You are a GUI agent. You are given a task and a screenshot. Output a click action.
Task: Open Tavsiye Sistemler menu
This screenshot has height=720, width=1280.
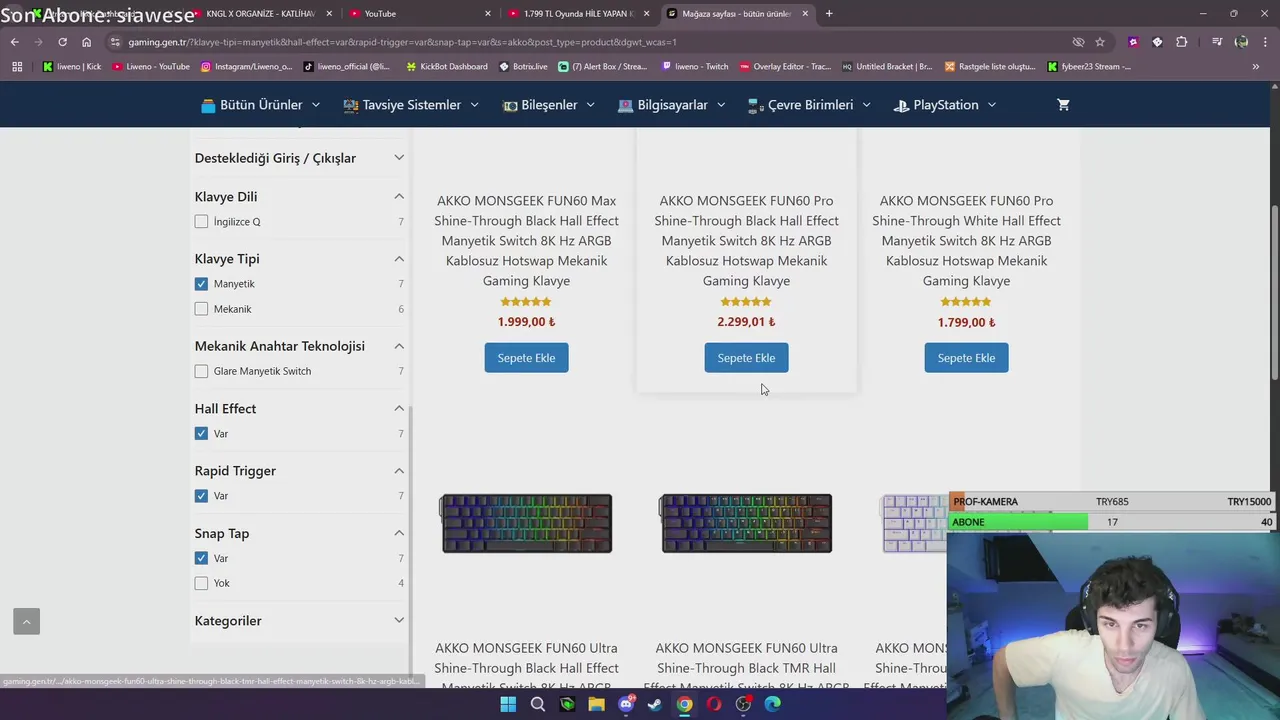(411, 105)
